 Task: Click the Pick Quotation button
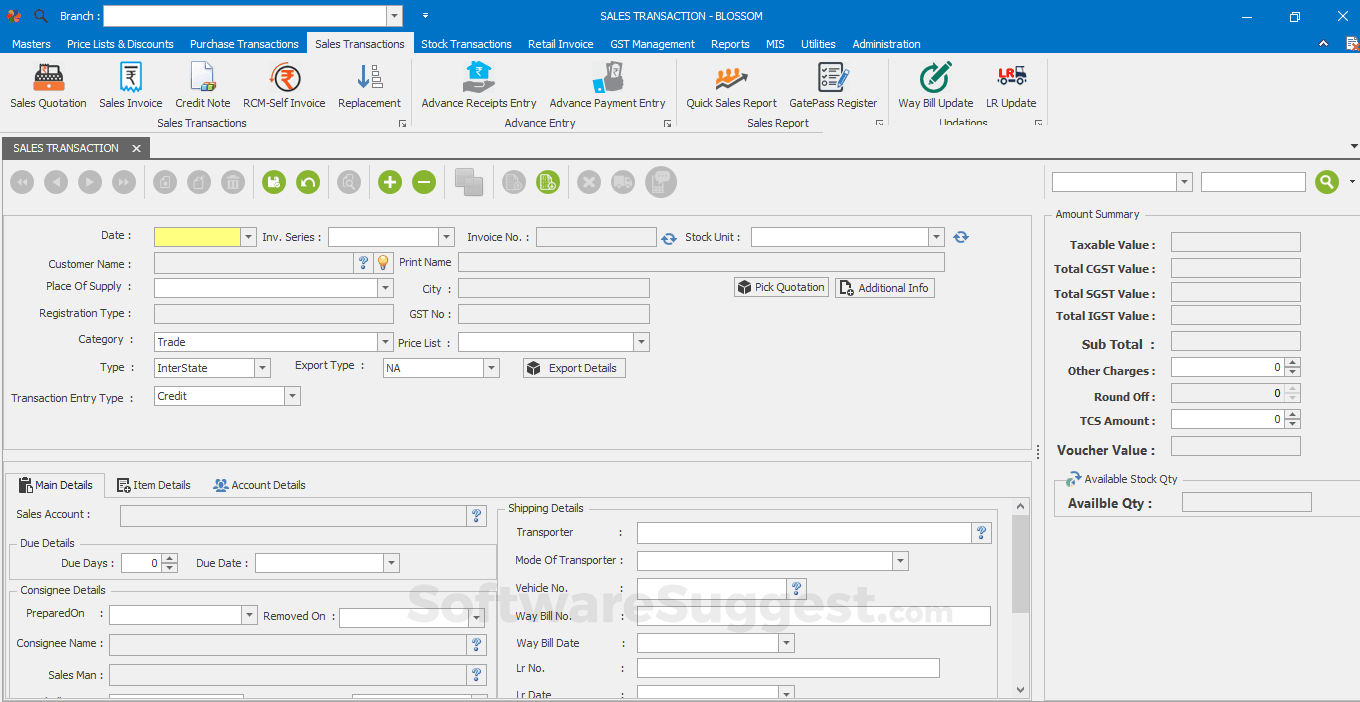(781, 287)
